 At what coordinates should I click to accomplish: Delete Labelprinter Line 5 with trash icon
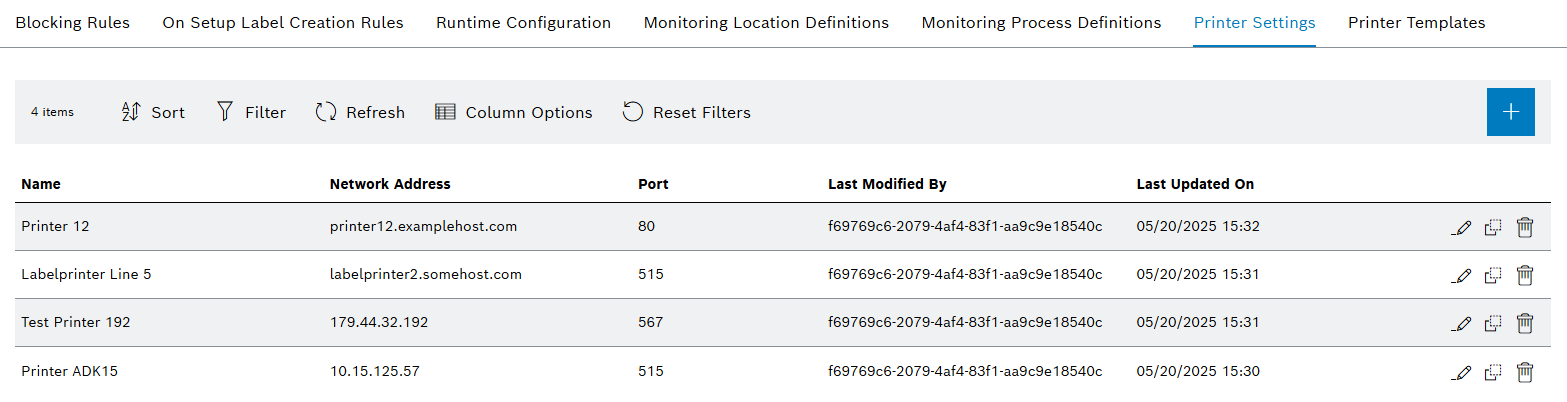(1525, 274)
